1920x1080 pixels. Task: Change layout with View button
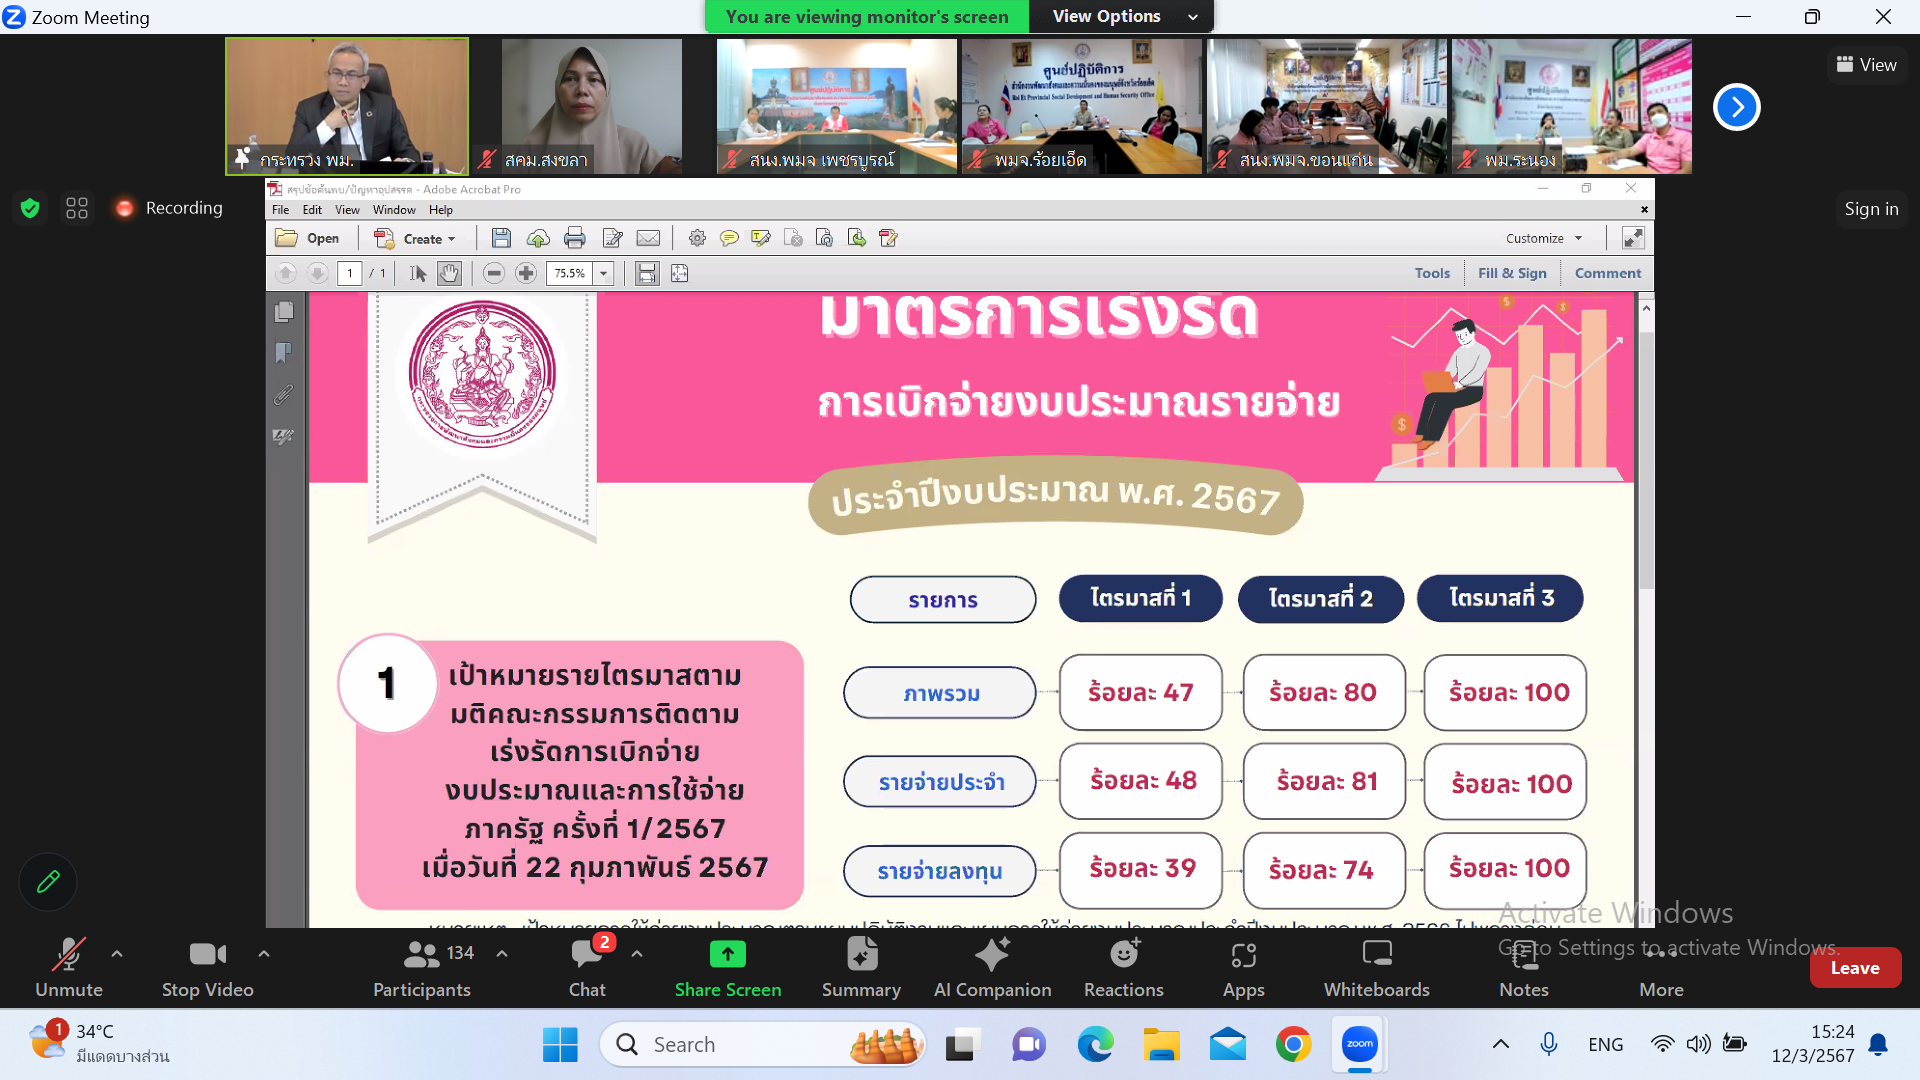tap(1866, 65)
